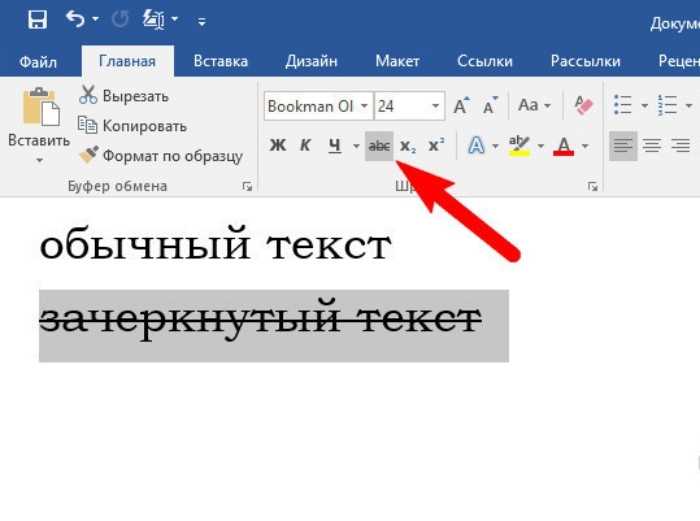Switch to the Дизайн tab
Screen dimensions: 700x521
311,61
